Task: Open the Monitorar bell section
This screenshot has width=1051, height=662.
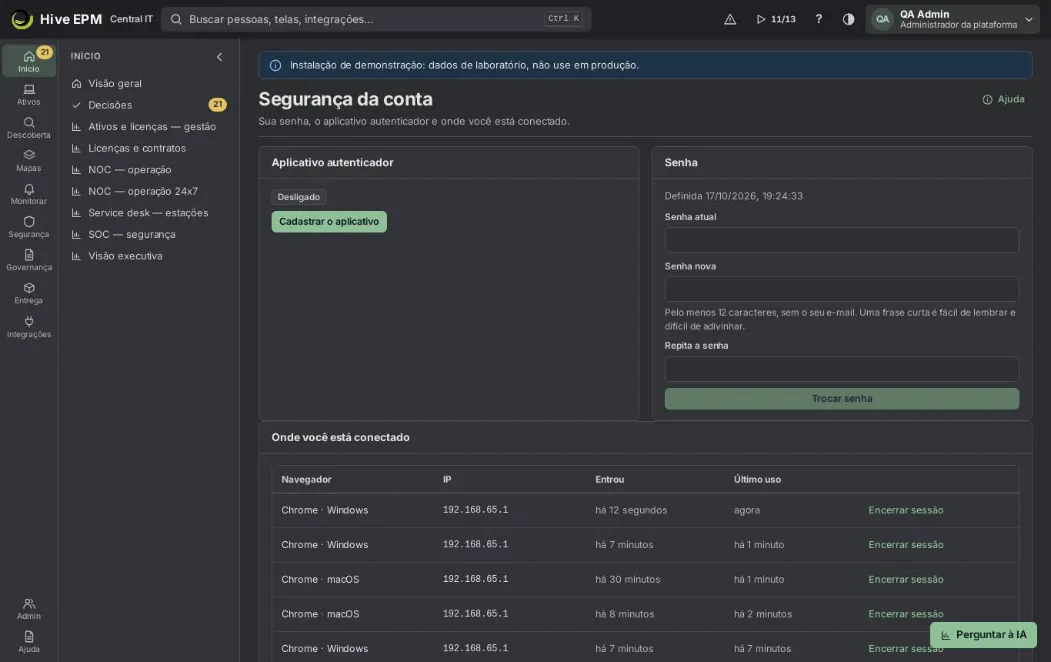Action: pos(29,194)
